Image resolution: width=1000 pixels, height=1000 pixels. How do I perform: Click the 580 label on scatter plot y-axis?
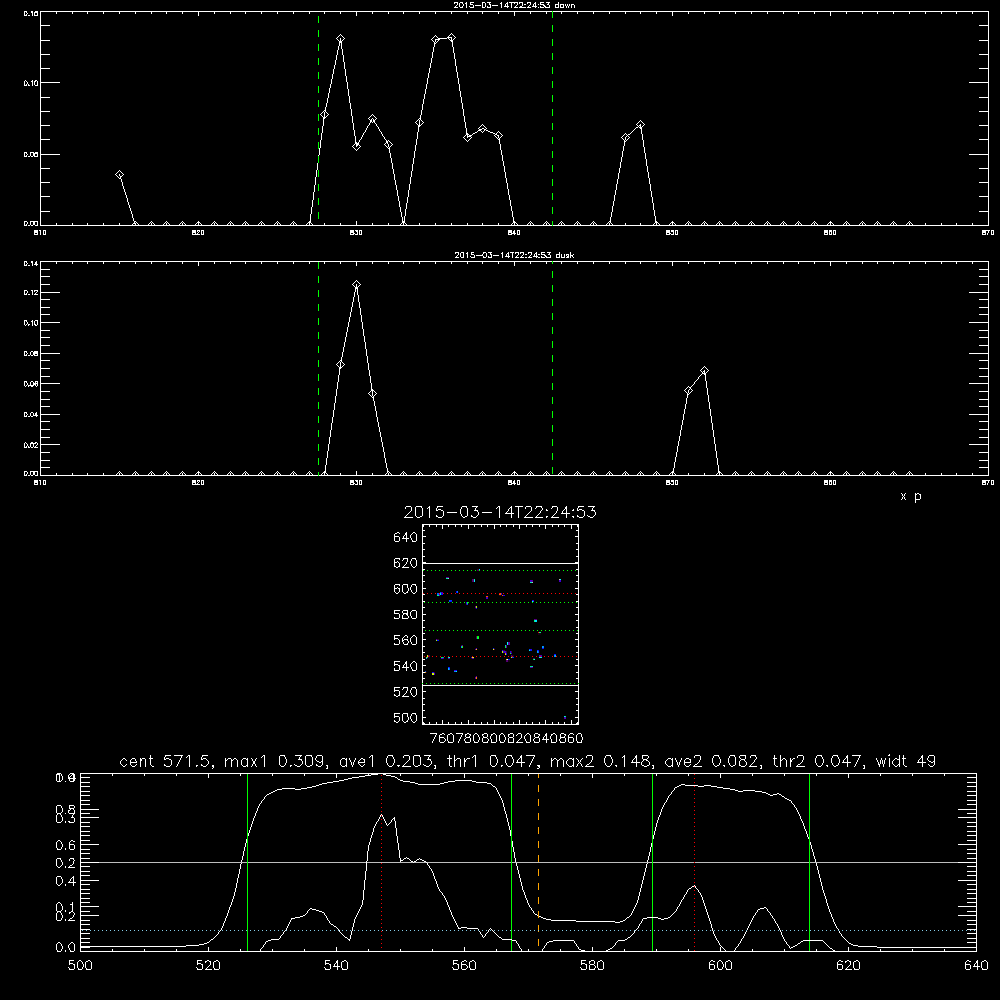[406, 615]
